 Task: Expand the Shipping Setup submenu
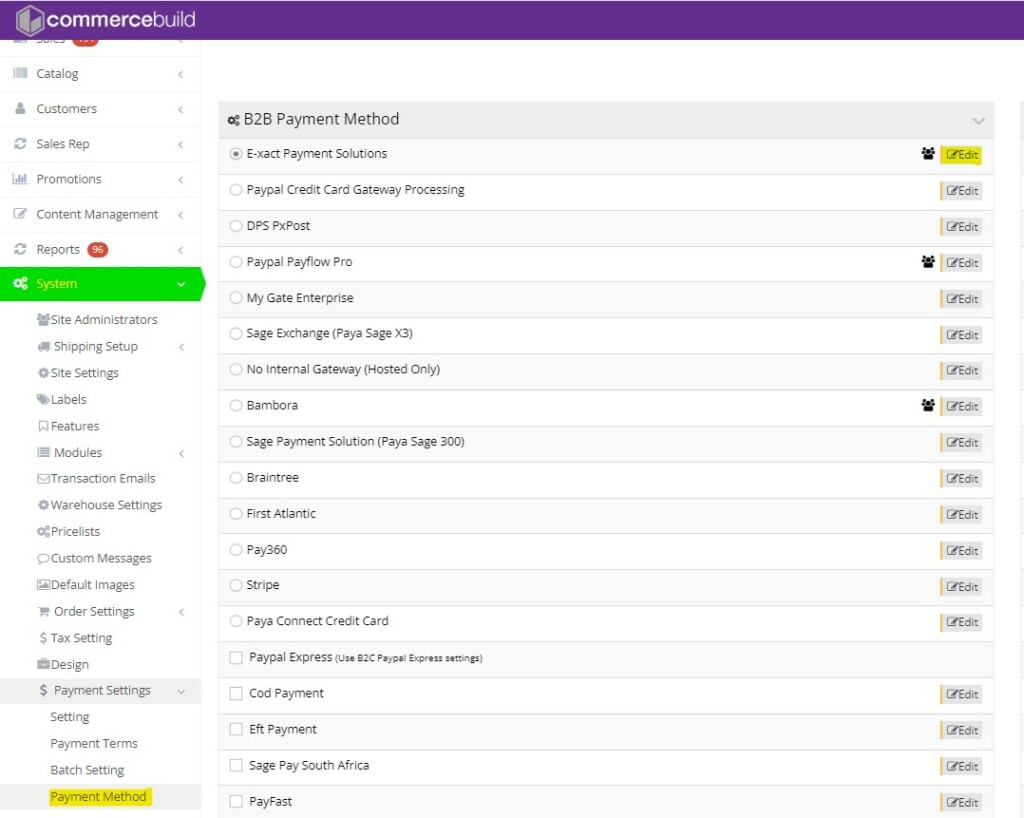click(x=181, y=347)
